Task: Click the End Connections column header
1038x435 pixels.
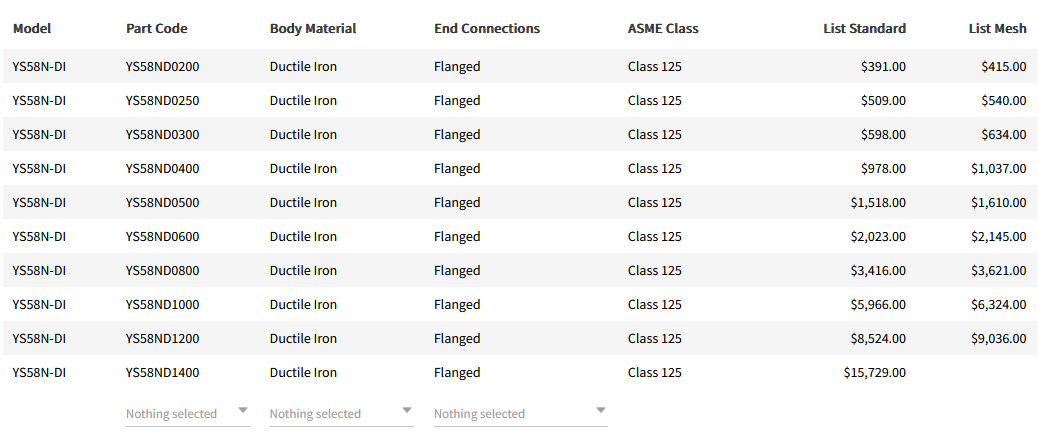Action: pyautogui.click(x=487, y=29)
